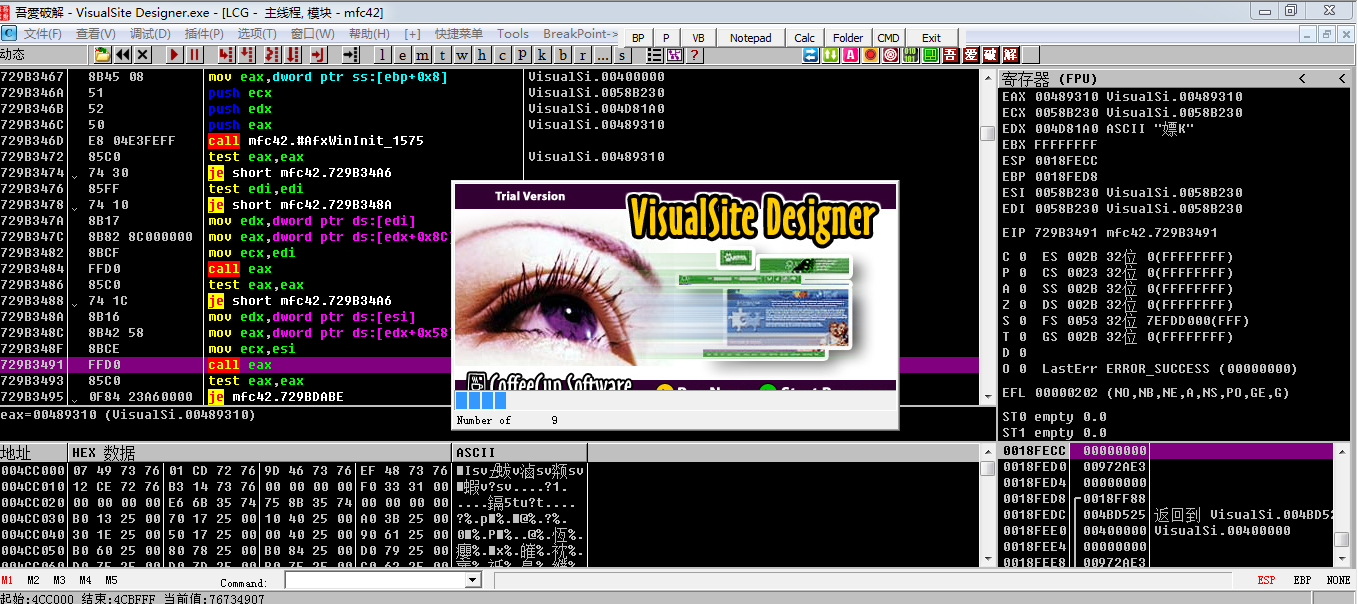The height and width of the screenshot is (604, 1358).
Task: Open the 文件(F) menu
Action: (43, 33)
